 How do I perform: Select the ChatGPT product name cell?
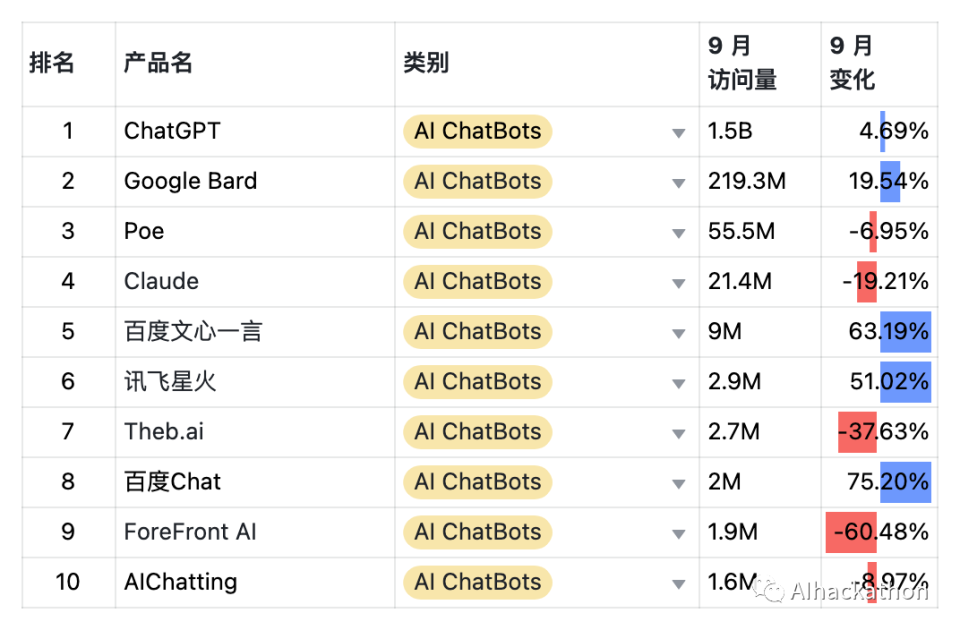(x=172, y=131)
